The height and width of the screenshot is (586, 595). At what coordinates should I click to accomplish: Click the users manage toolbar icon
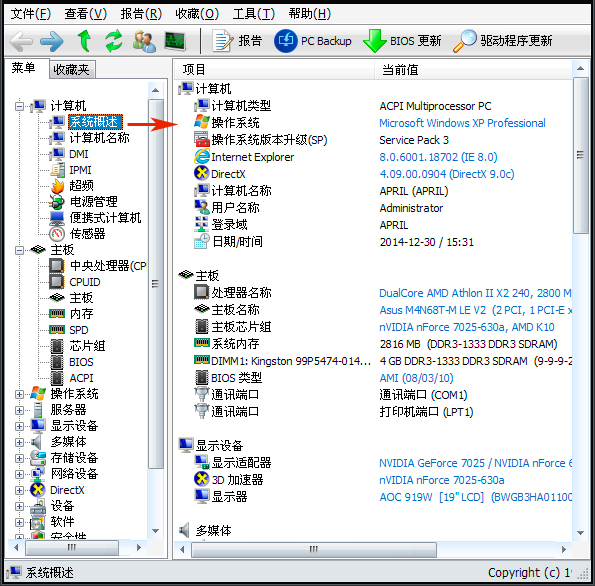144,41
